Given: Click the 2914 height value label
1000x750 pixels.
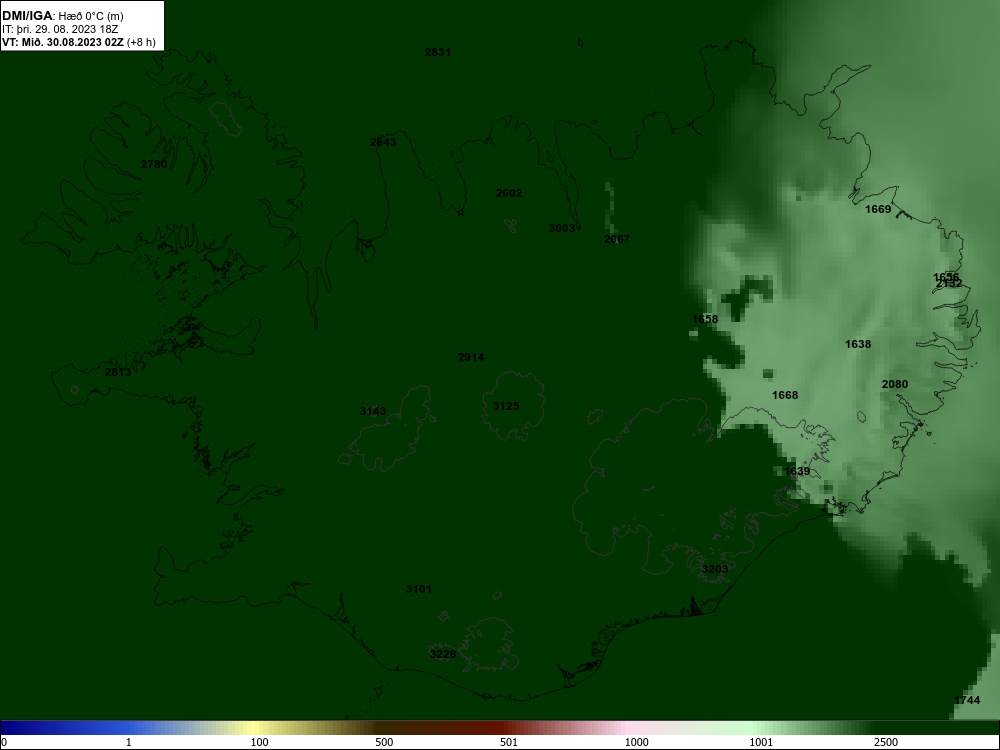Looking at the screenshot, I should tap(471, 357).
